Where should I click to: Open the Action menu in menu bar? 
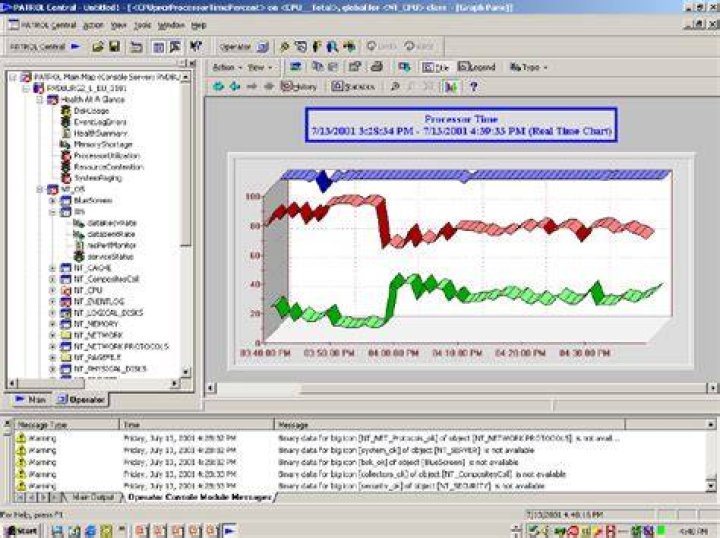[93, 25]
